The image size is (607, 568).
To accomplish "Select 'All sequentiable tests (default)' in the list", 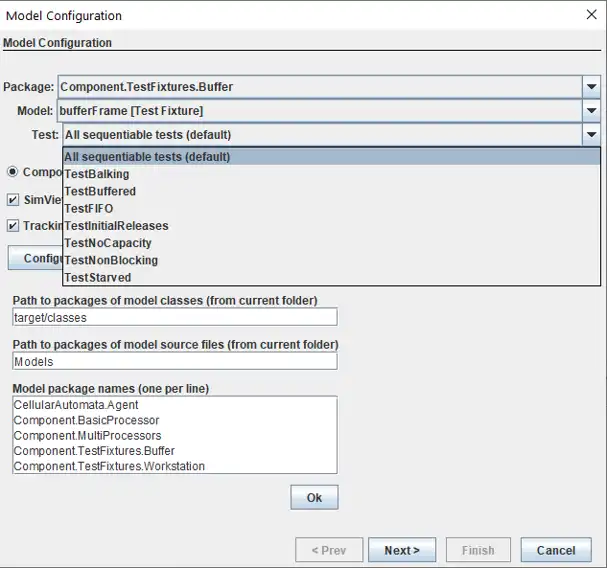I will click(x=332, y=157).
